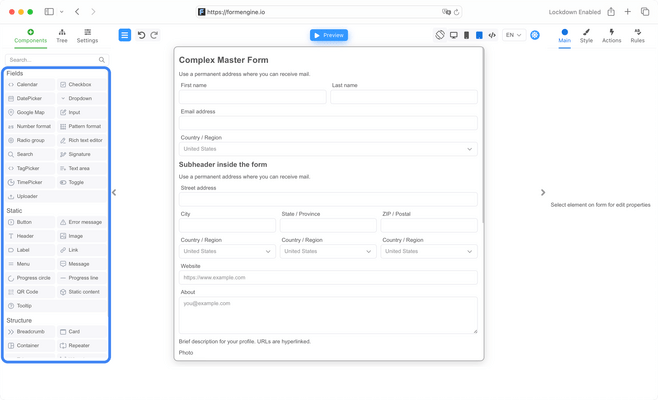Switch to the Tree tab
Viewport: 658px width, 400px height.
[x=62, y=36]
